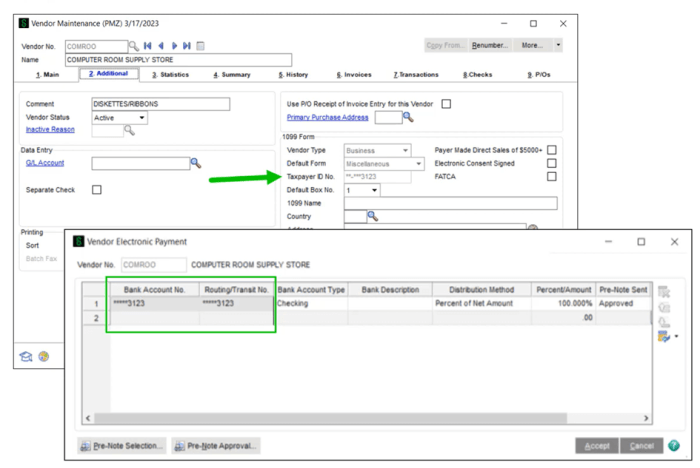Go to first vendor record button
Image resolution: width=700 pixels, height=468 pixels.
pyautogui.click(x=147, y=46)
